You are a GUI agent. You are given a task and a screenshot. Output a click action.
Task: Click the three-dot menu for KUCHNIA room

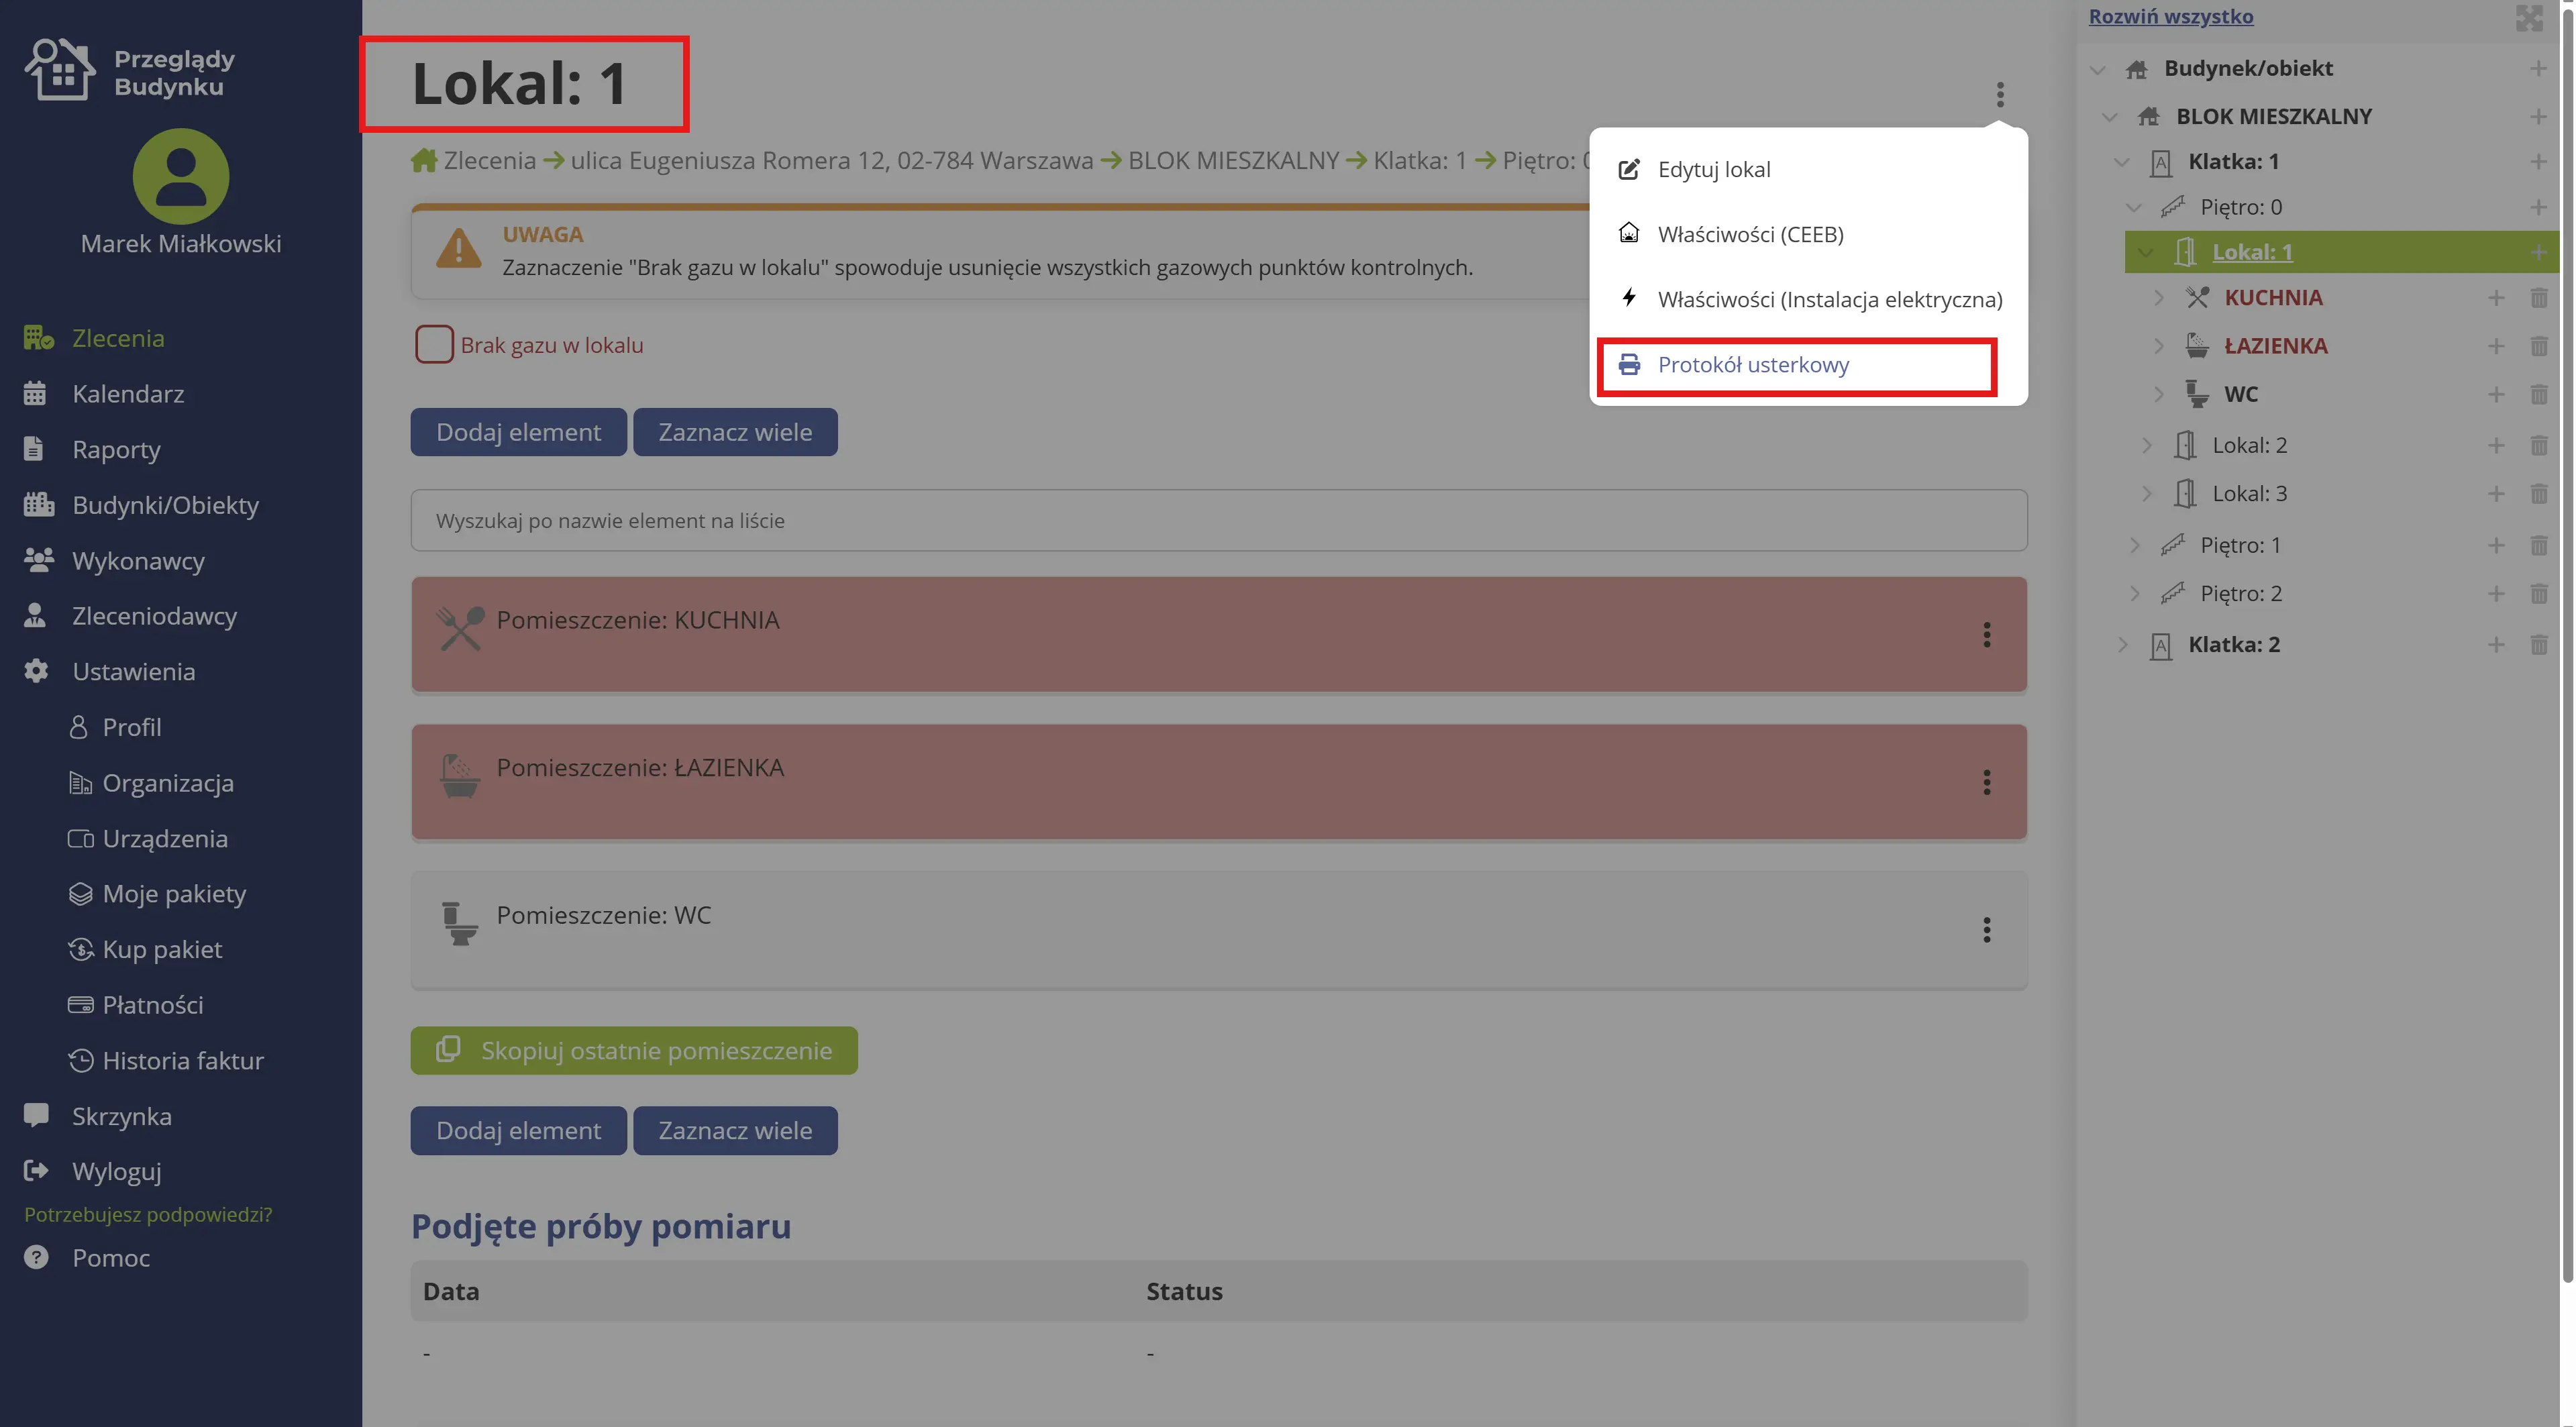click(x=1986, y=634)
